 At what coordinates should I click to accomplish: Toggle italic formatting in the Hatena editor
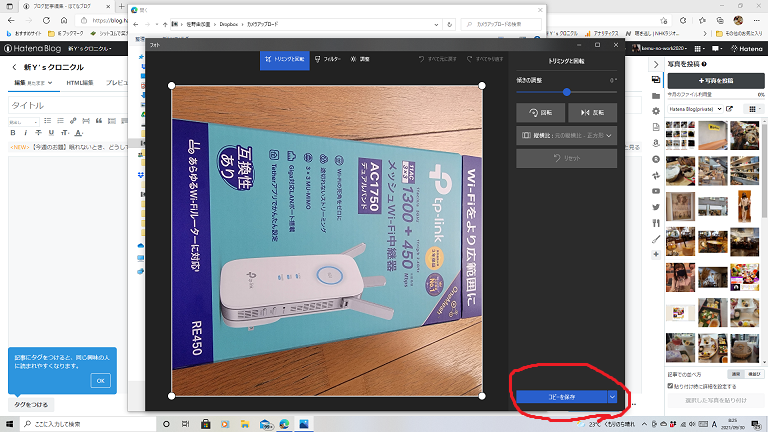[25, 133]
